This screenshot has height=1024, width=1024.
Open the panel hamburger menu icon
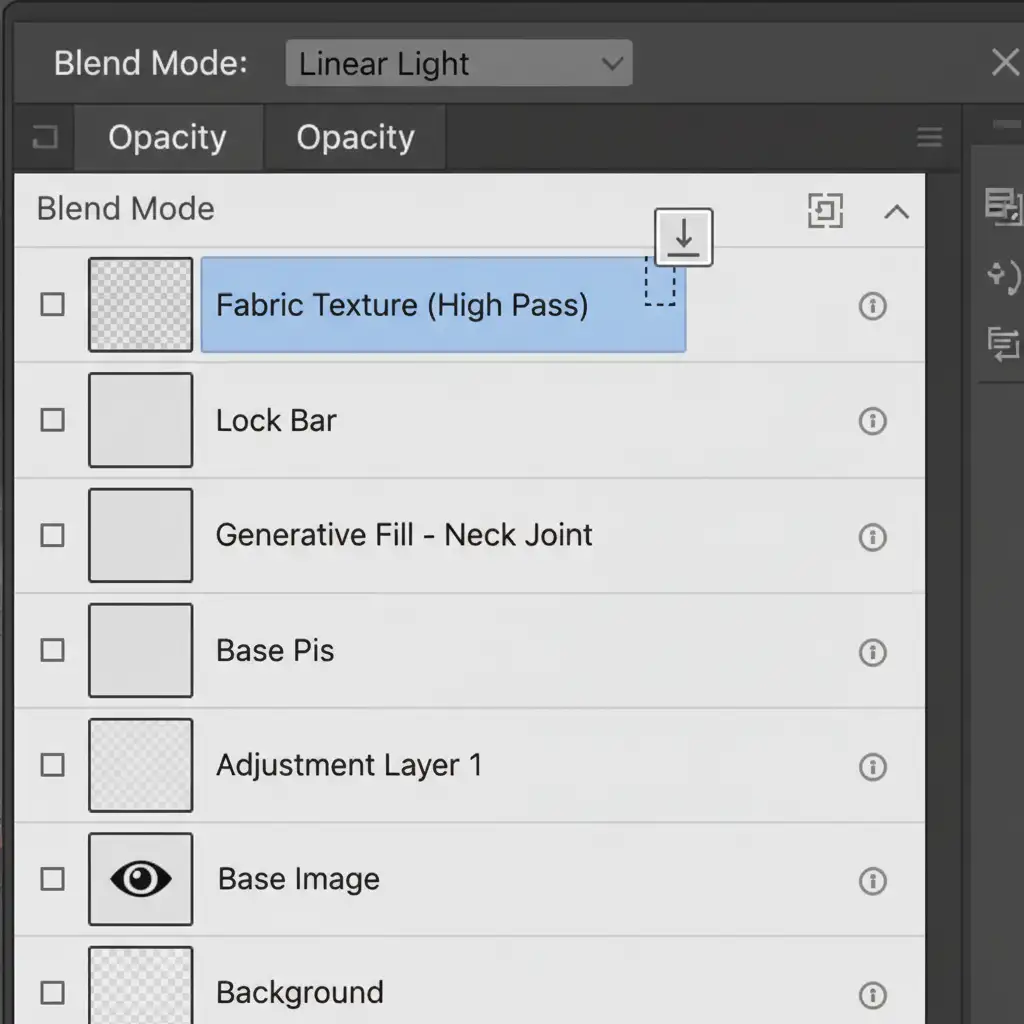929,138
